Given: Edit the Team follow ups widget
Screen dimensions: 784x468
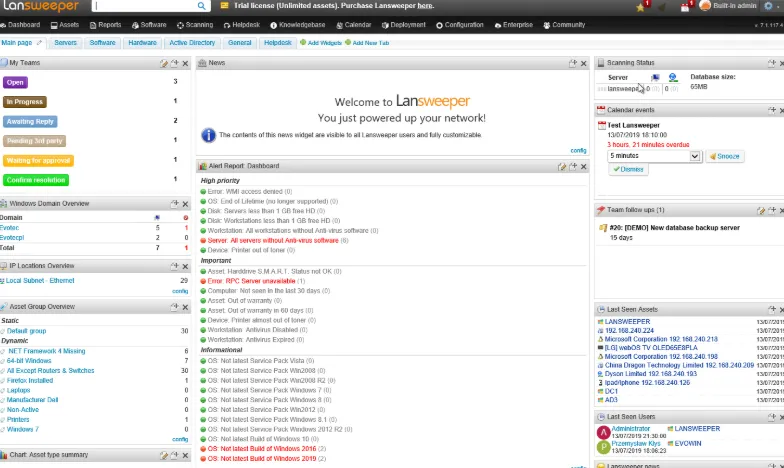Looking at the screenshot, I should tap(760, 210).
